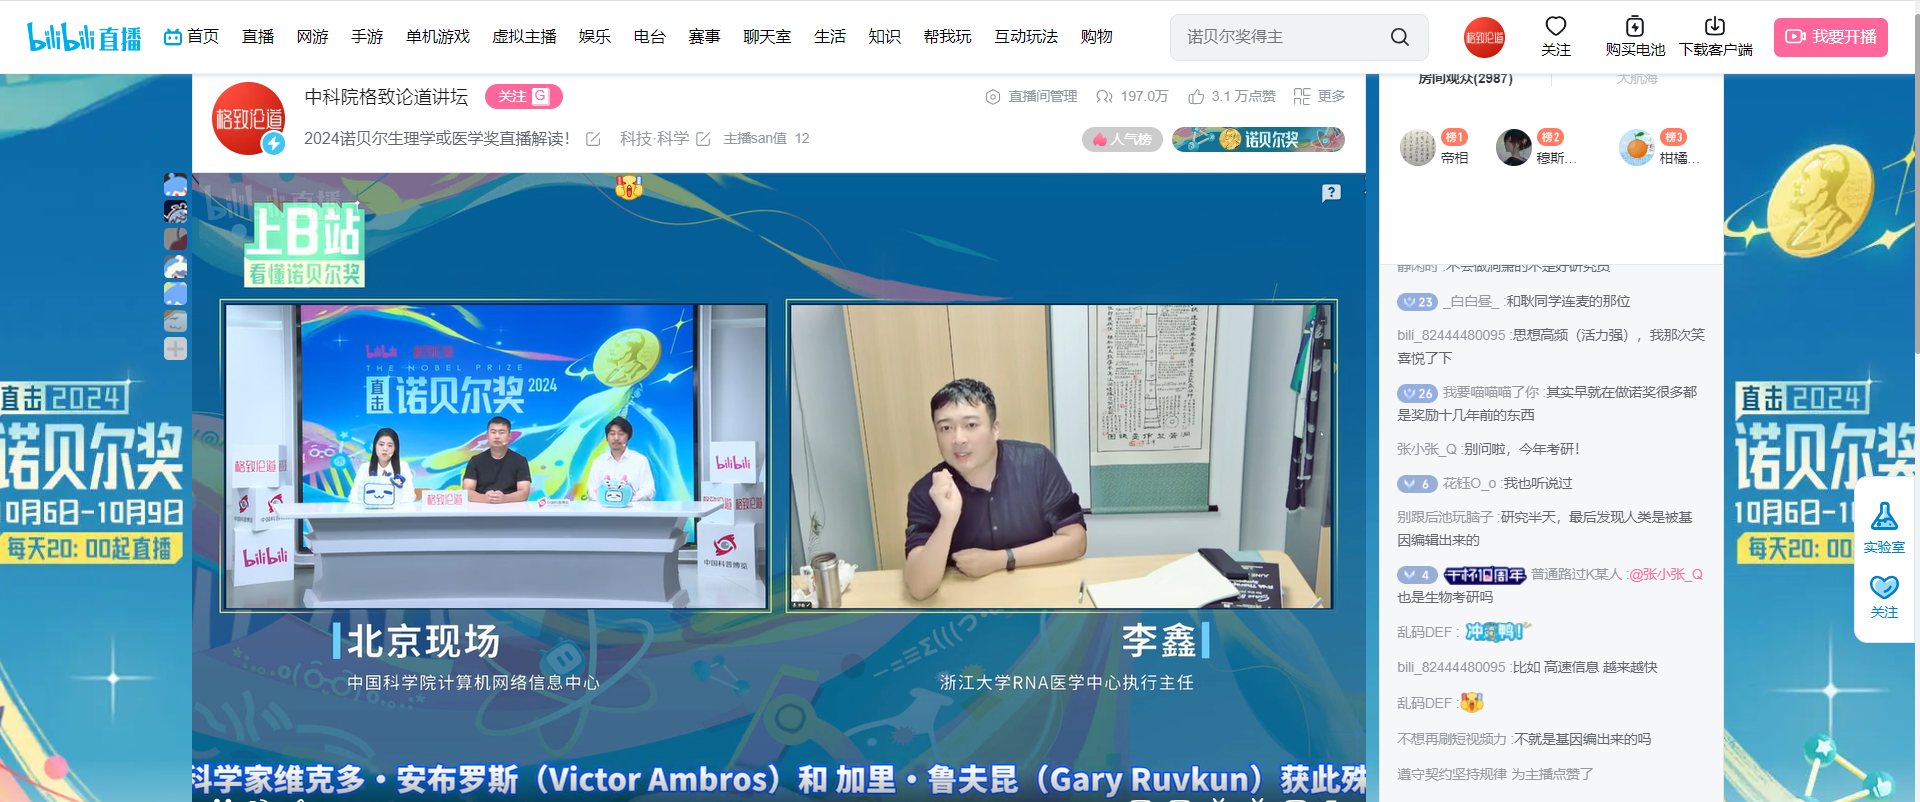Switch to the 大航海 tab
The width and height of the screenshot is (1920, 802).
[x=1636, y=79]
